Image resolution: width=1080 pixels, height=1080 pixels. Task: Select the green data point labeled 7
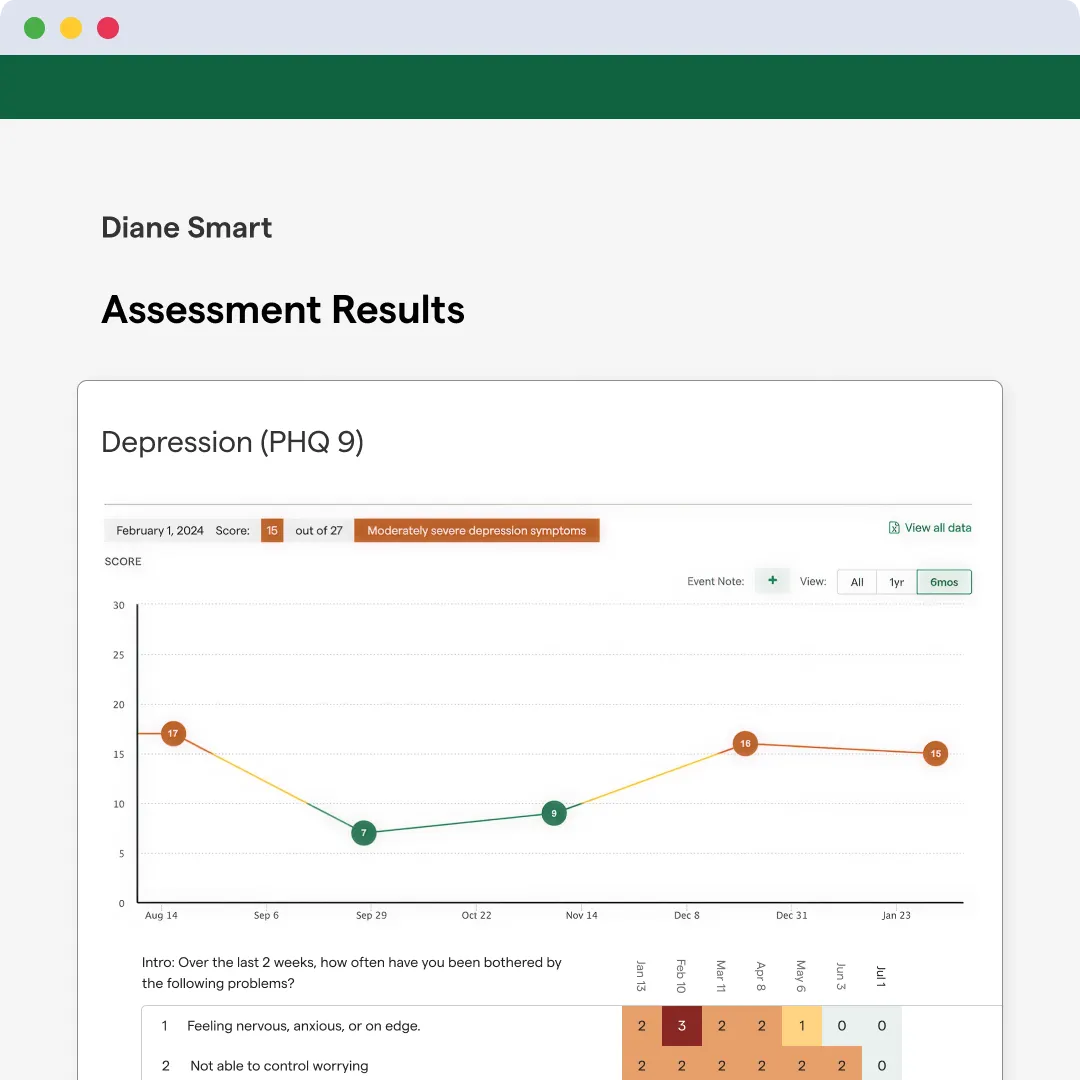pyautogui.click(x=364, y=833)
